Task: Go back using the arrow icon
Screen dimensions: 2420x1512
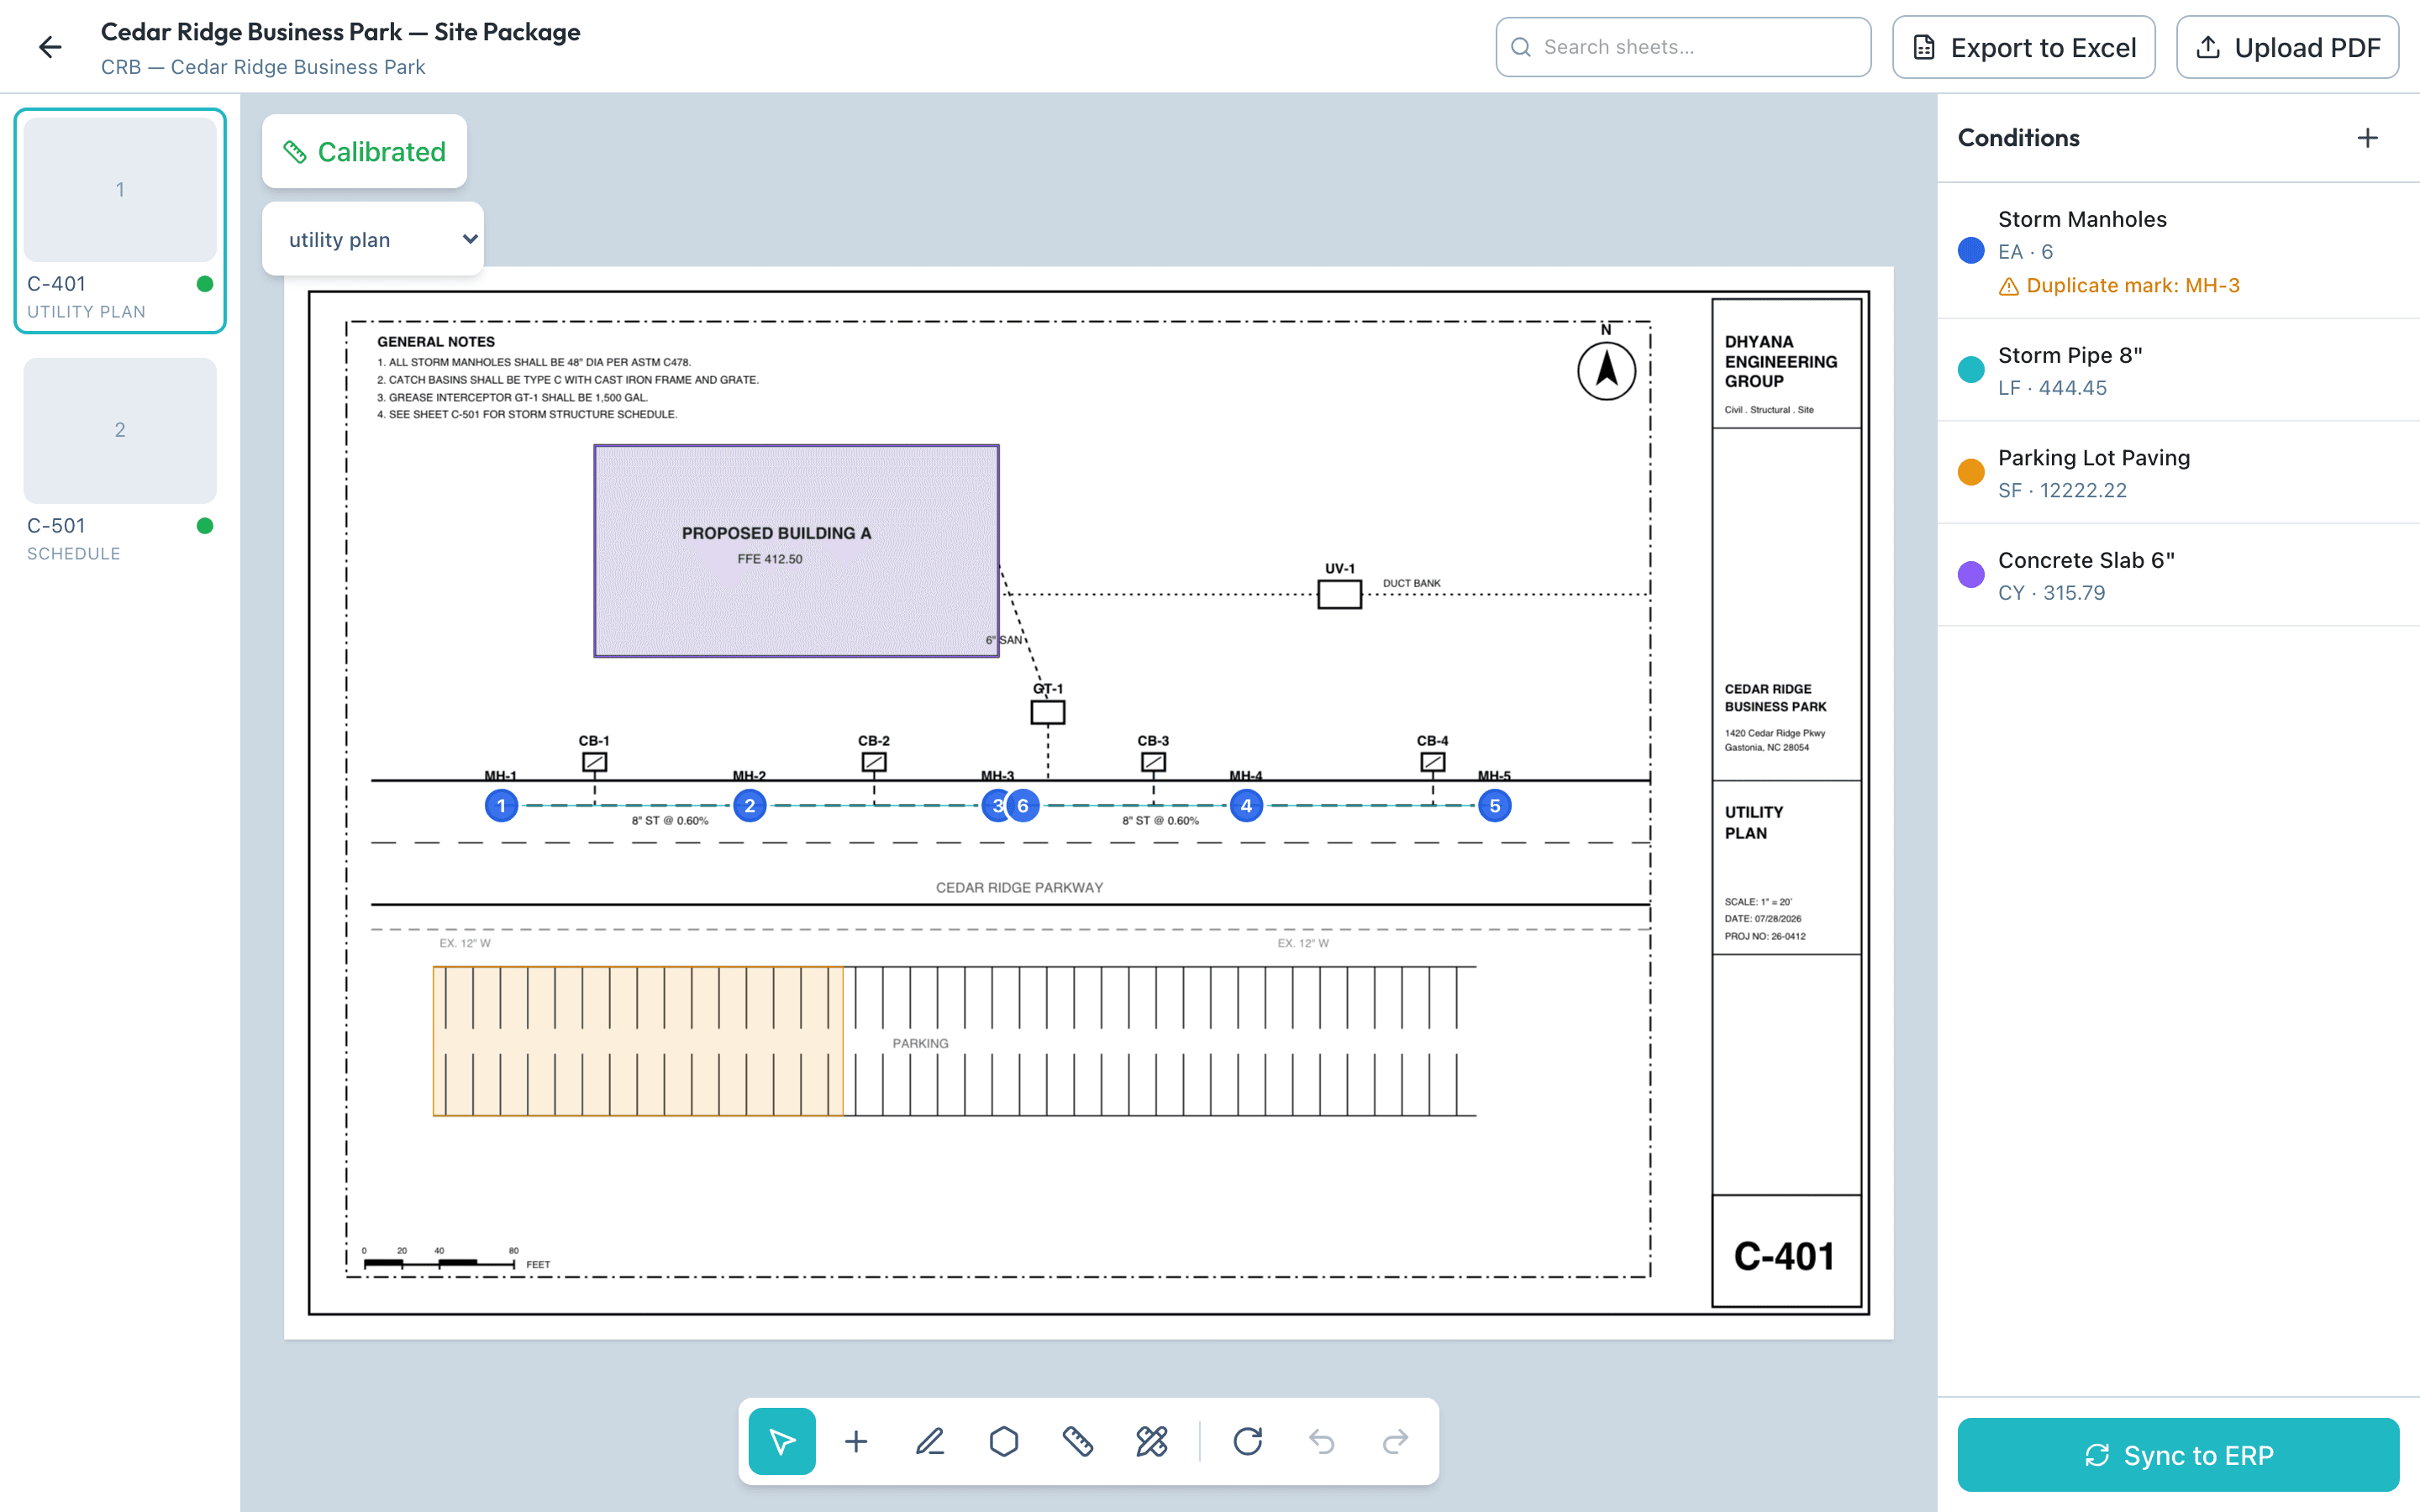Action: click(x=50, y=47)
